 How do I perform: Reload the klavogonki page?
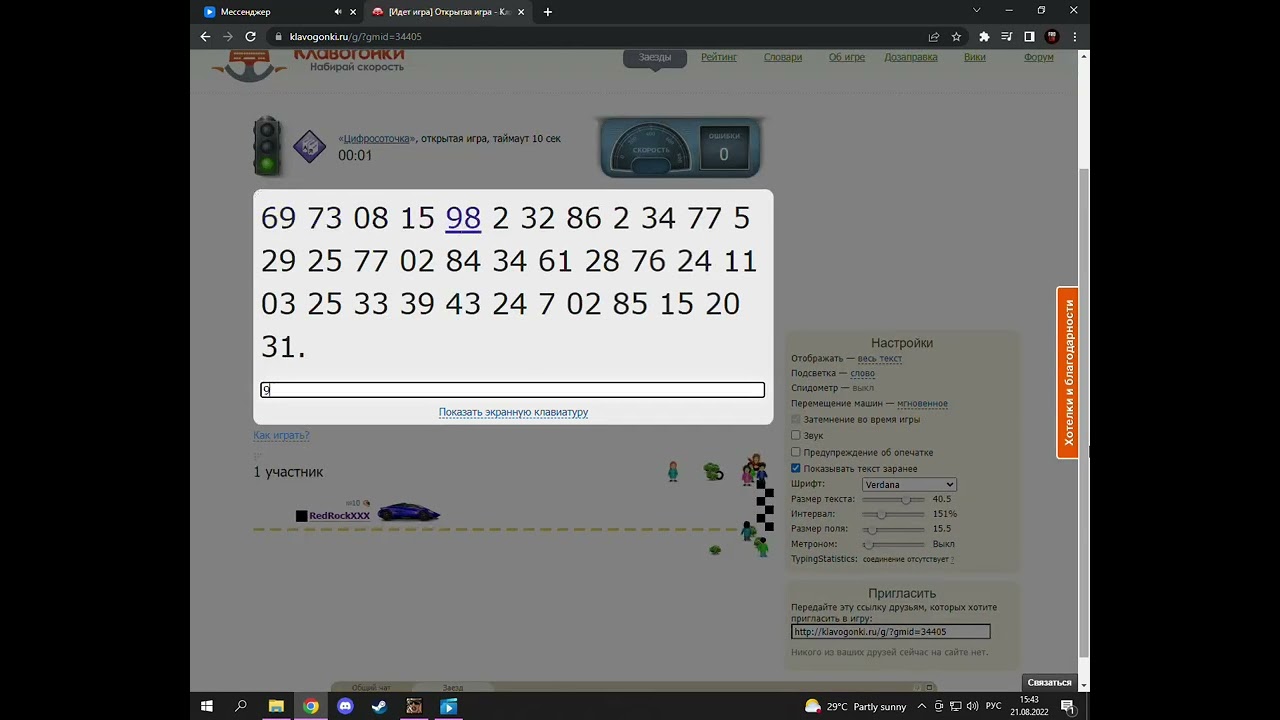(x=251, y=36)
